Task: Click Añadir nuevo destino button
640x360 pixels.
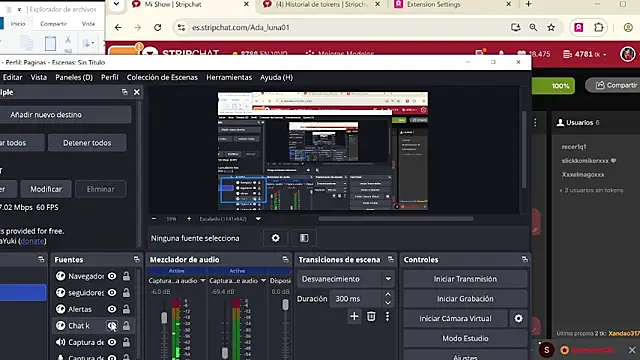Action: (x=65, y=115)
